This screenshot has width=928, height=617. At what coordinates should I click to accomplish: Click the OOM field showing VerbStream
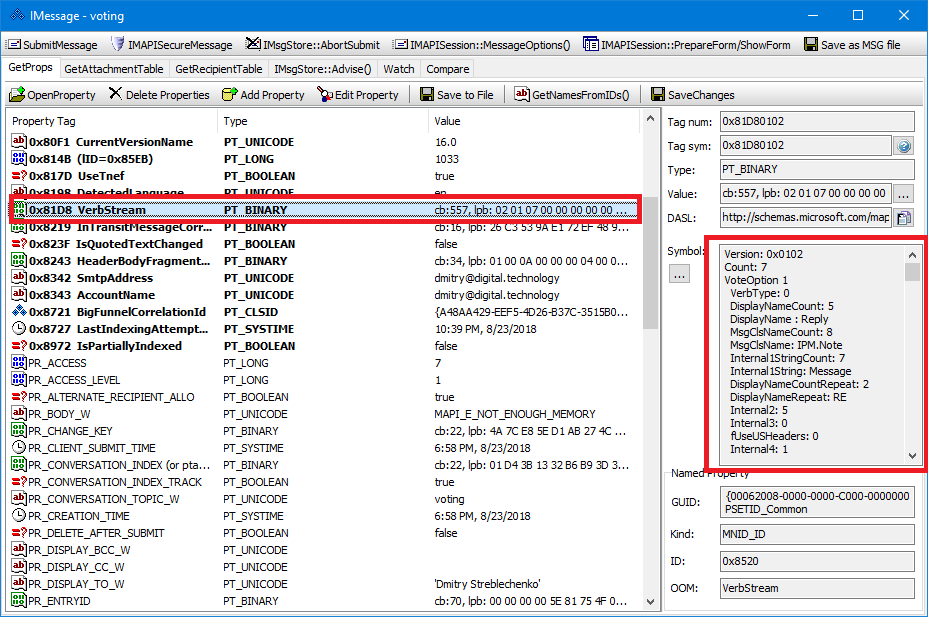817,588
